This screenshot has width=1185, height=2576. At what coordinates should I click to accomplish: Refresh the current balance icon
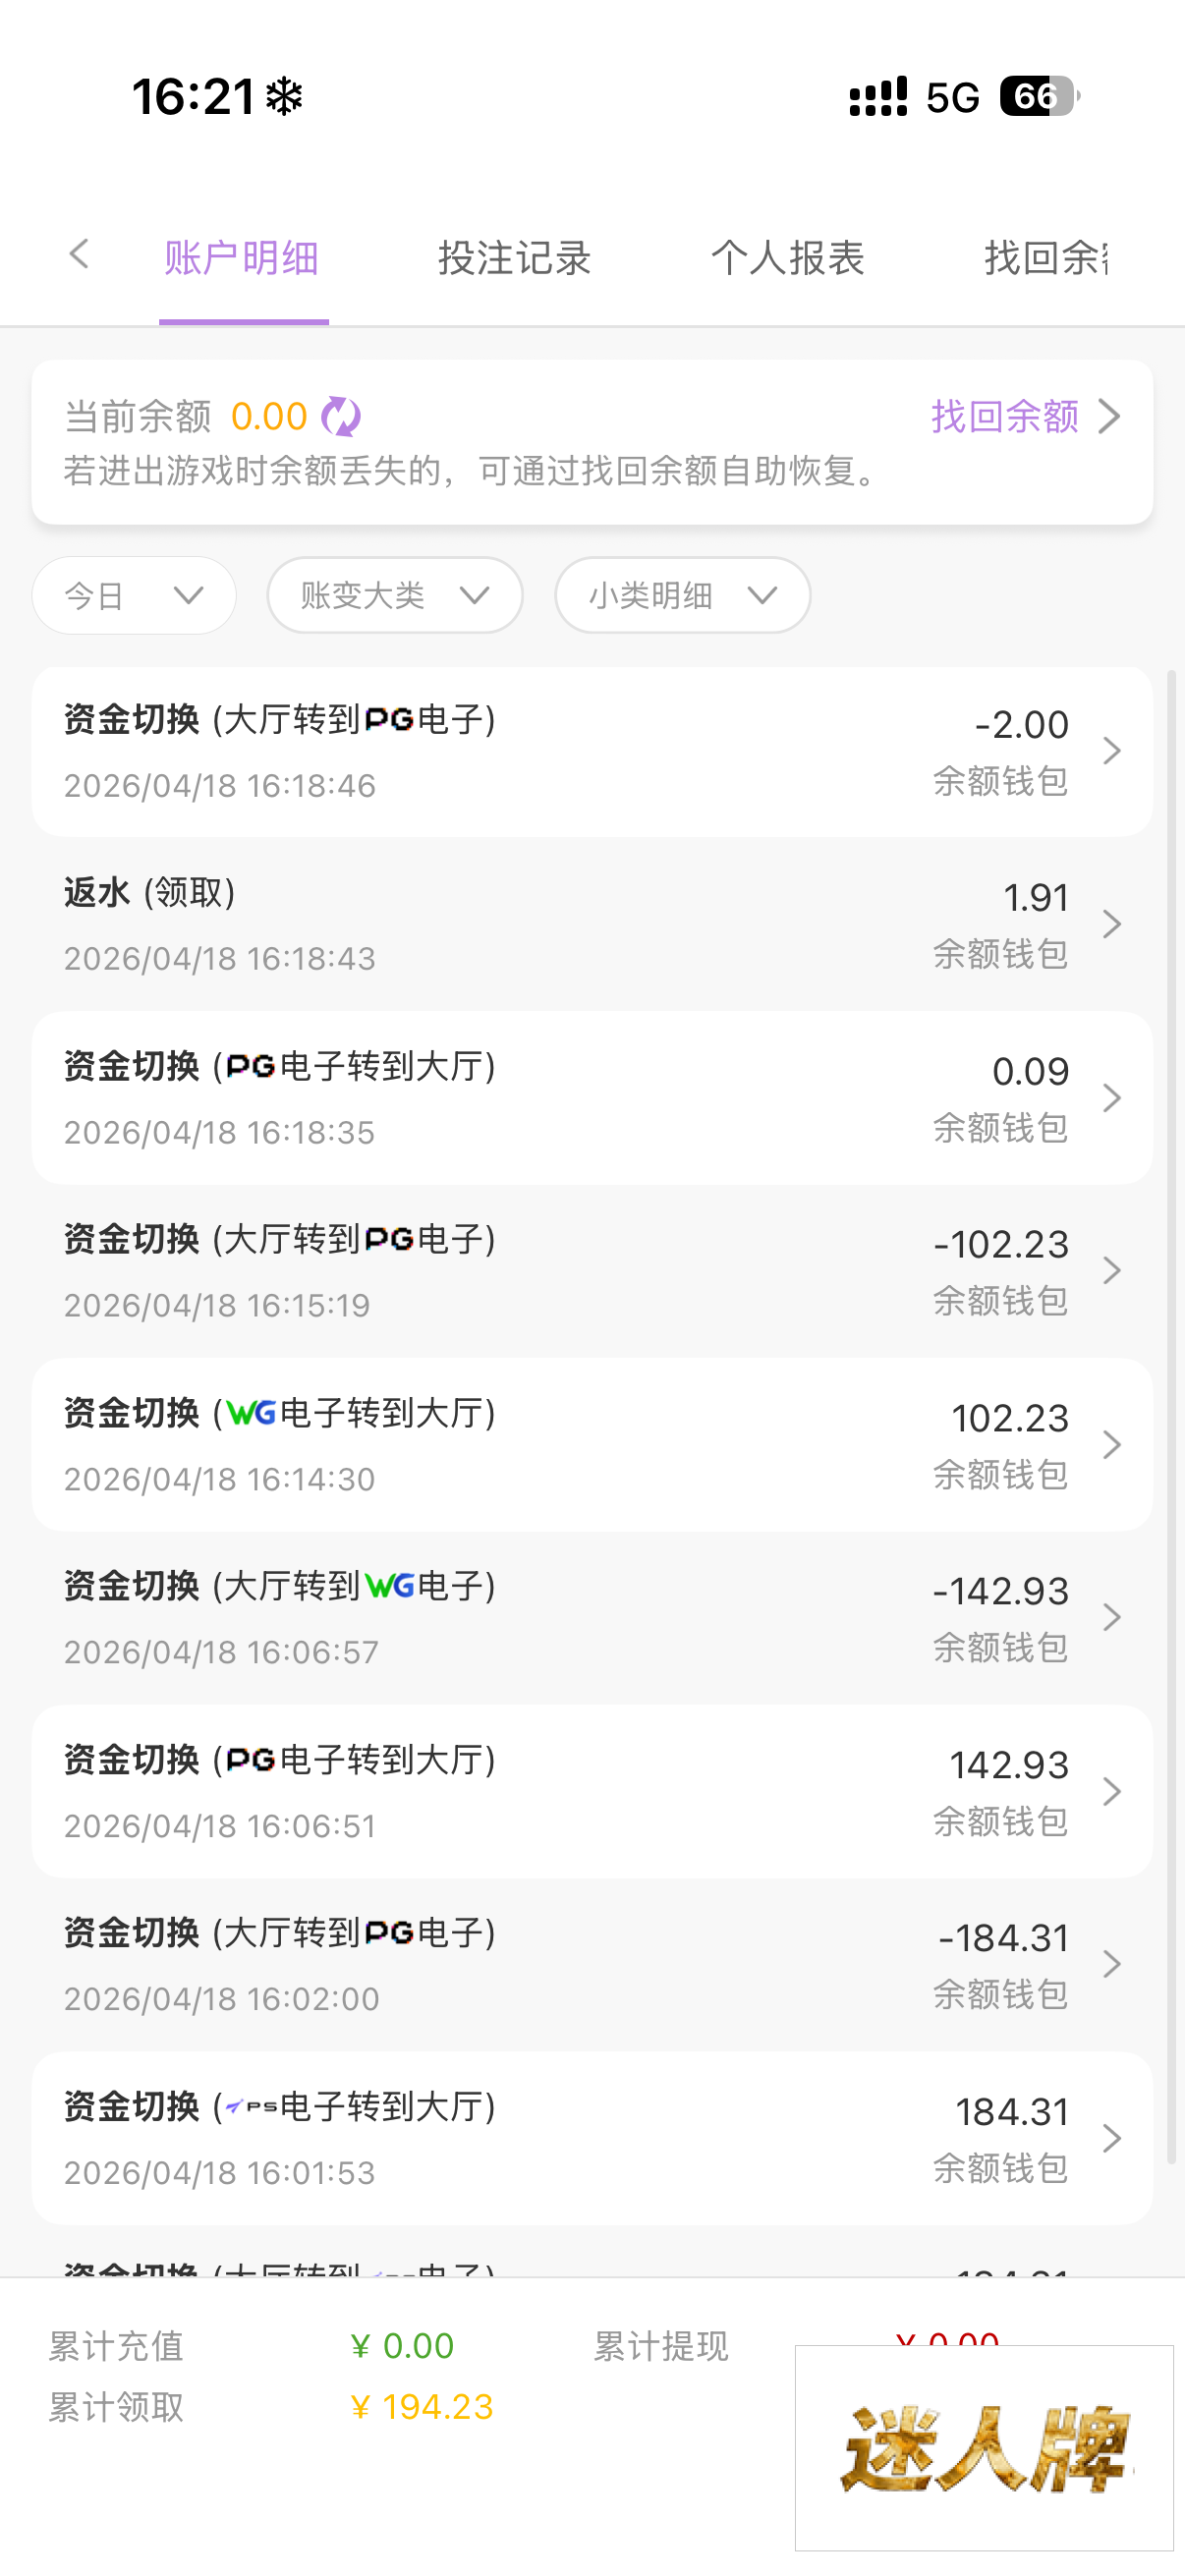pos(341,416)
